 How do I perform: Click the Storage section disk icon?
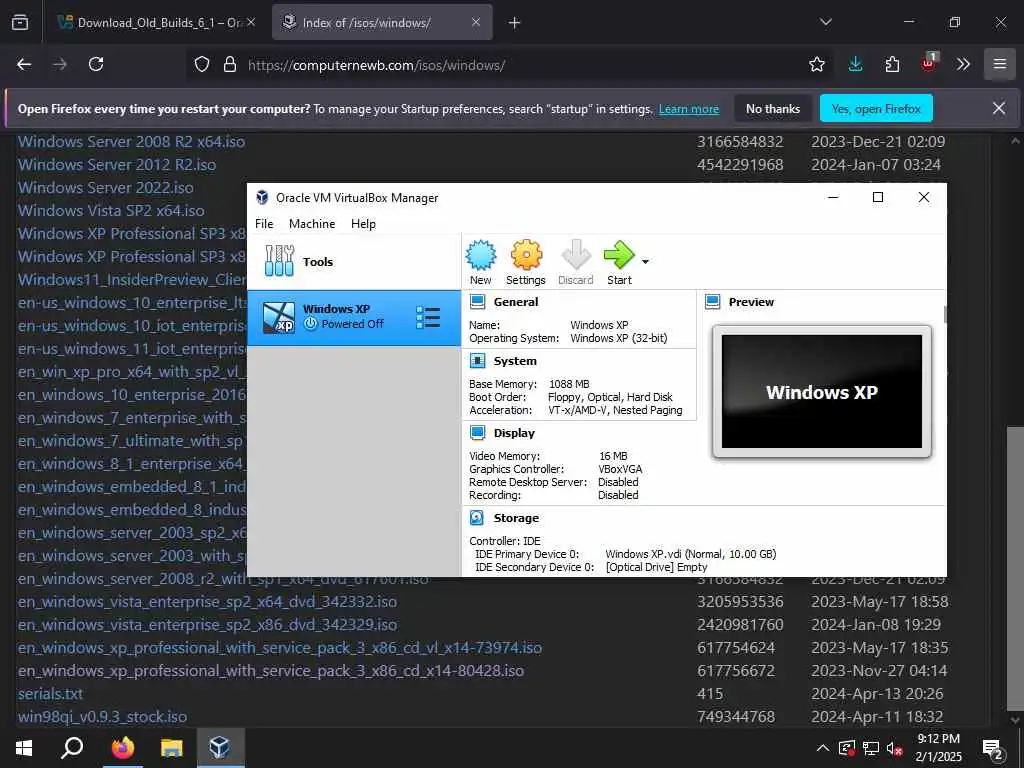(477, 518)
